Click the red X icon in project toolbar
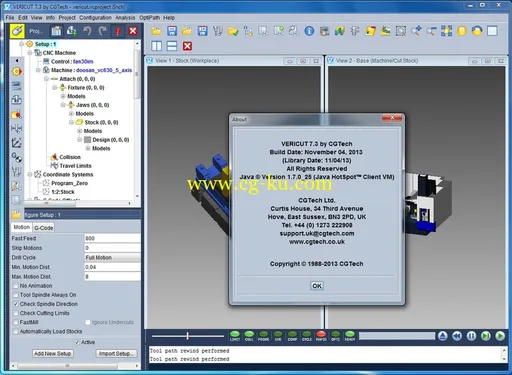This screenshot has width=512, height=375. tap(133, 31)
